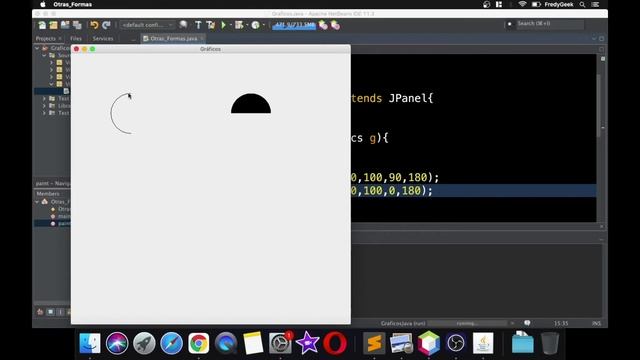Click Spotlight search icon in menu bar
The height and width of the screenshot is (360, 640).
click(582, 4)
